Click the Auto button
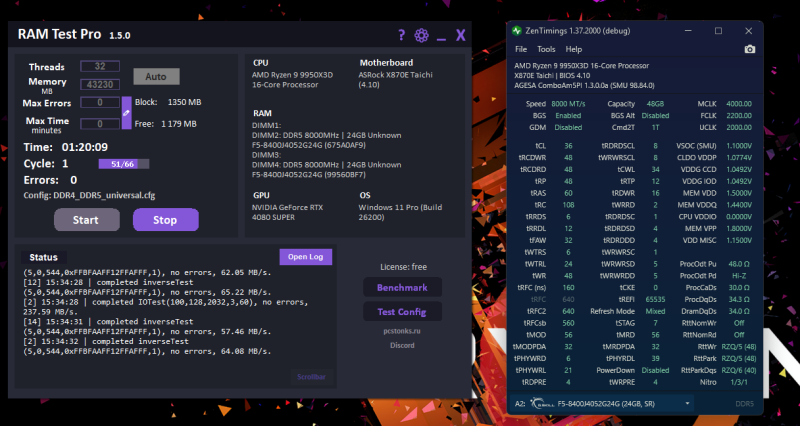Screen dimensions: 800x426 tap(156, 77)
